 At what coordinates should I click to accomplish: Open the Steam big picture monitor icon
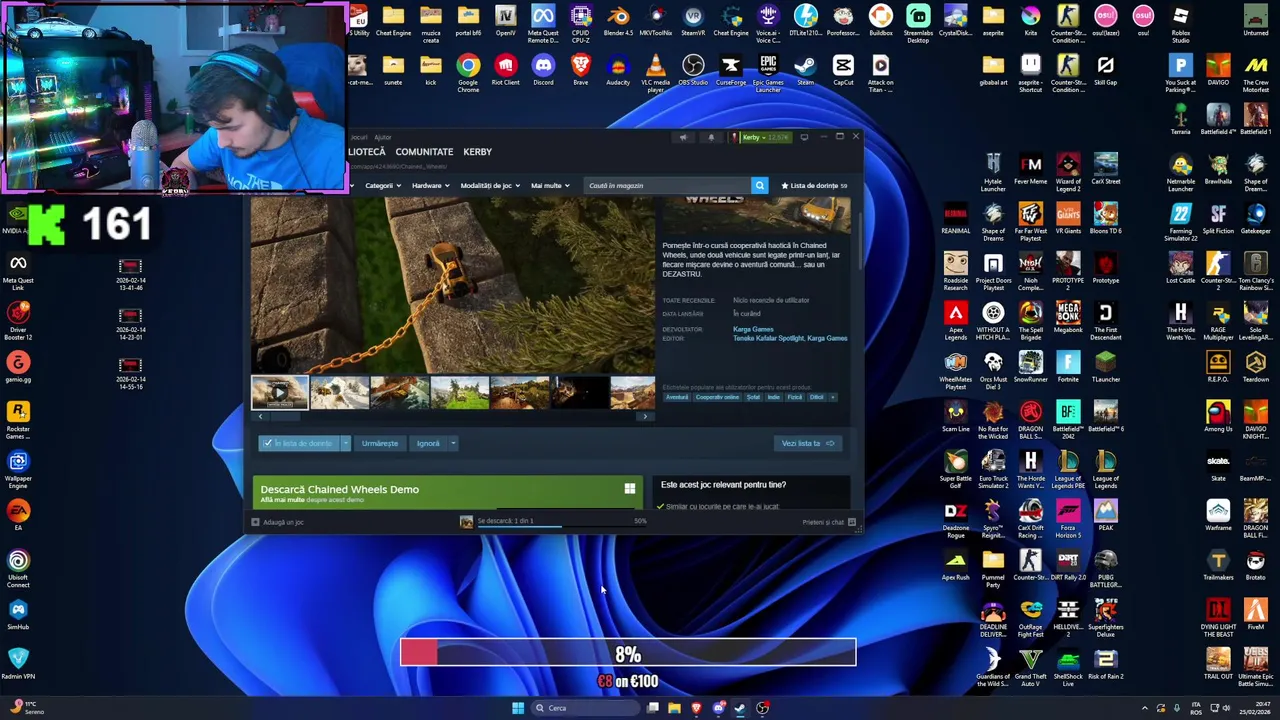pos(804,137)
